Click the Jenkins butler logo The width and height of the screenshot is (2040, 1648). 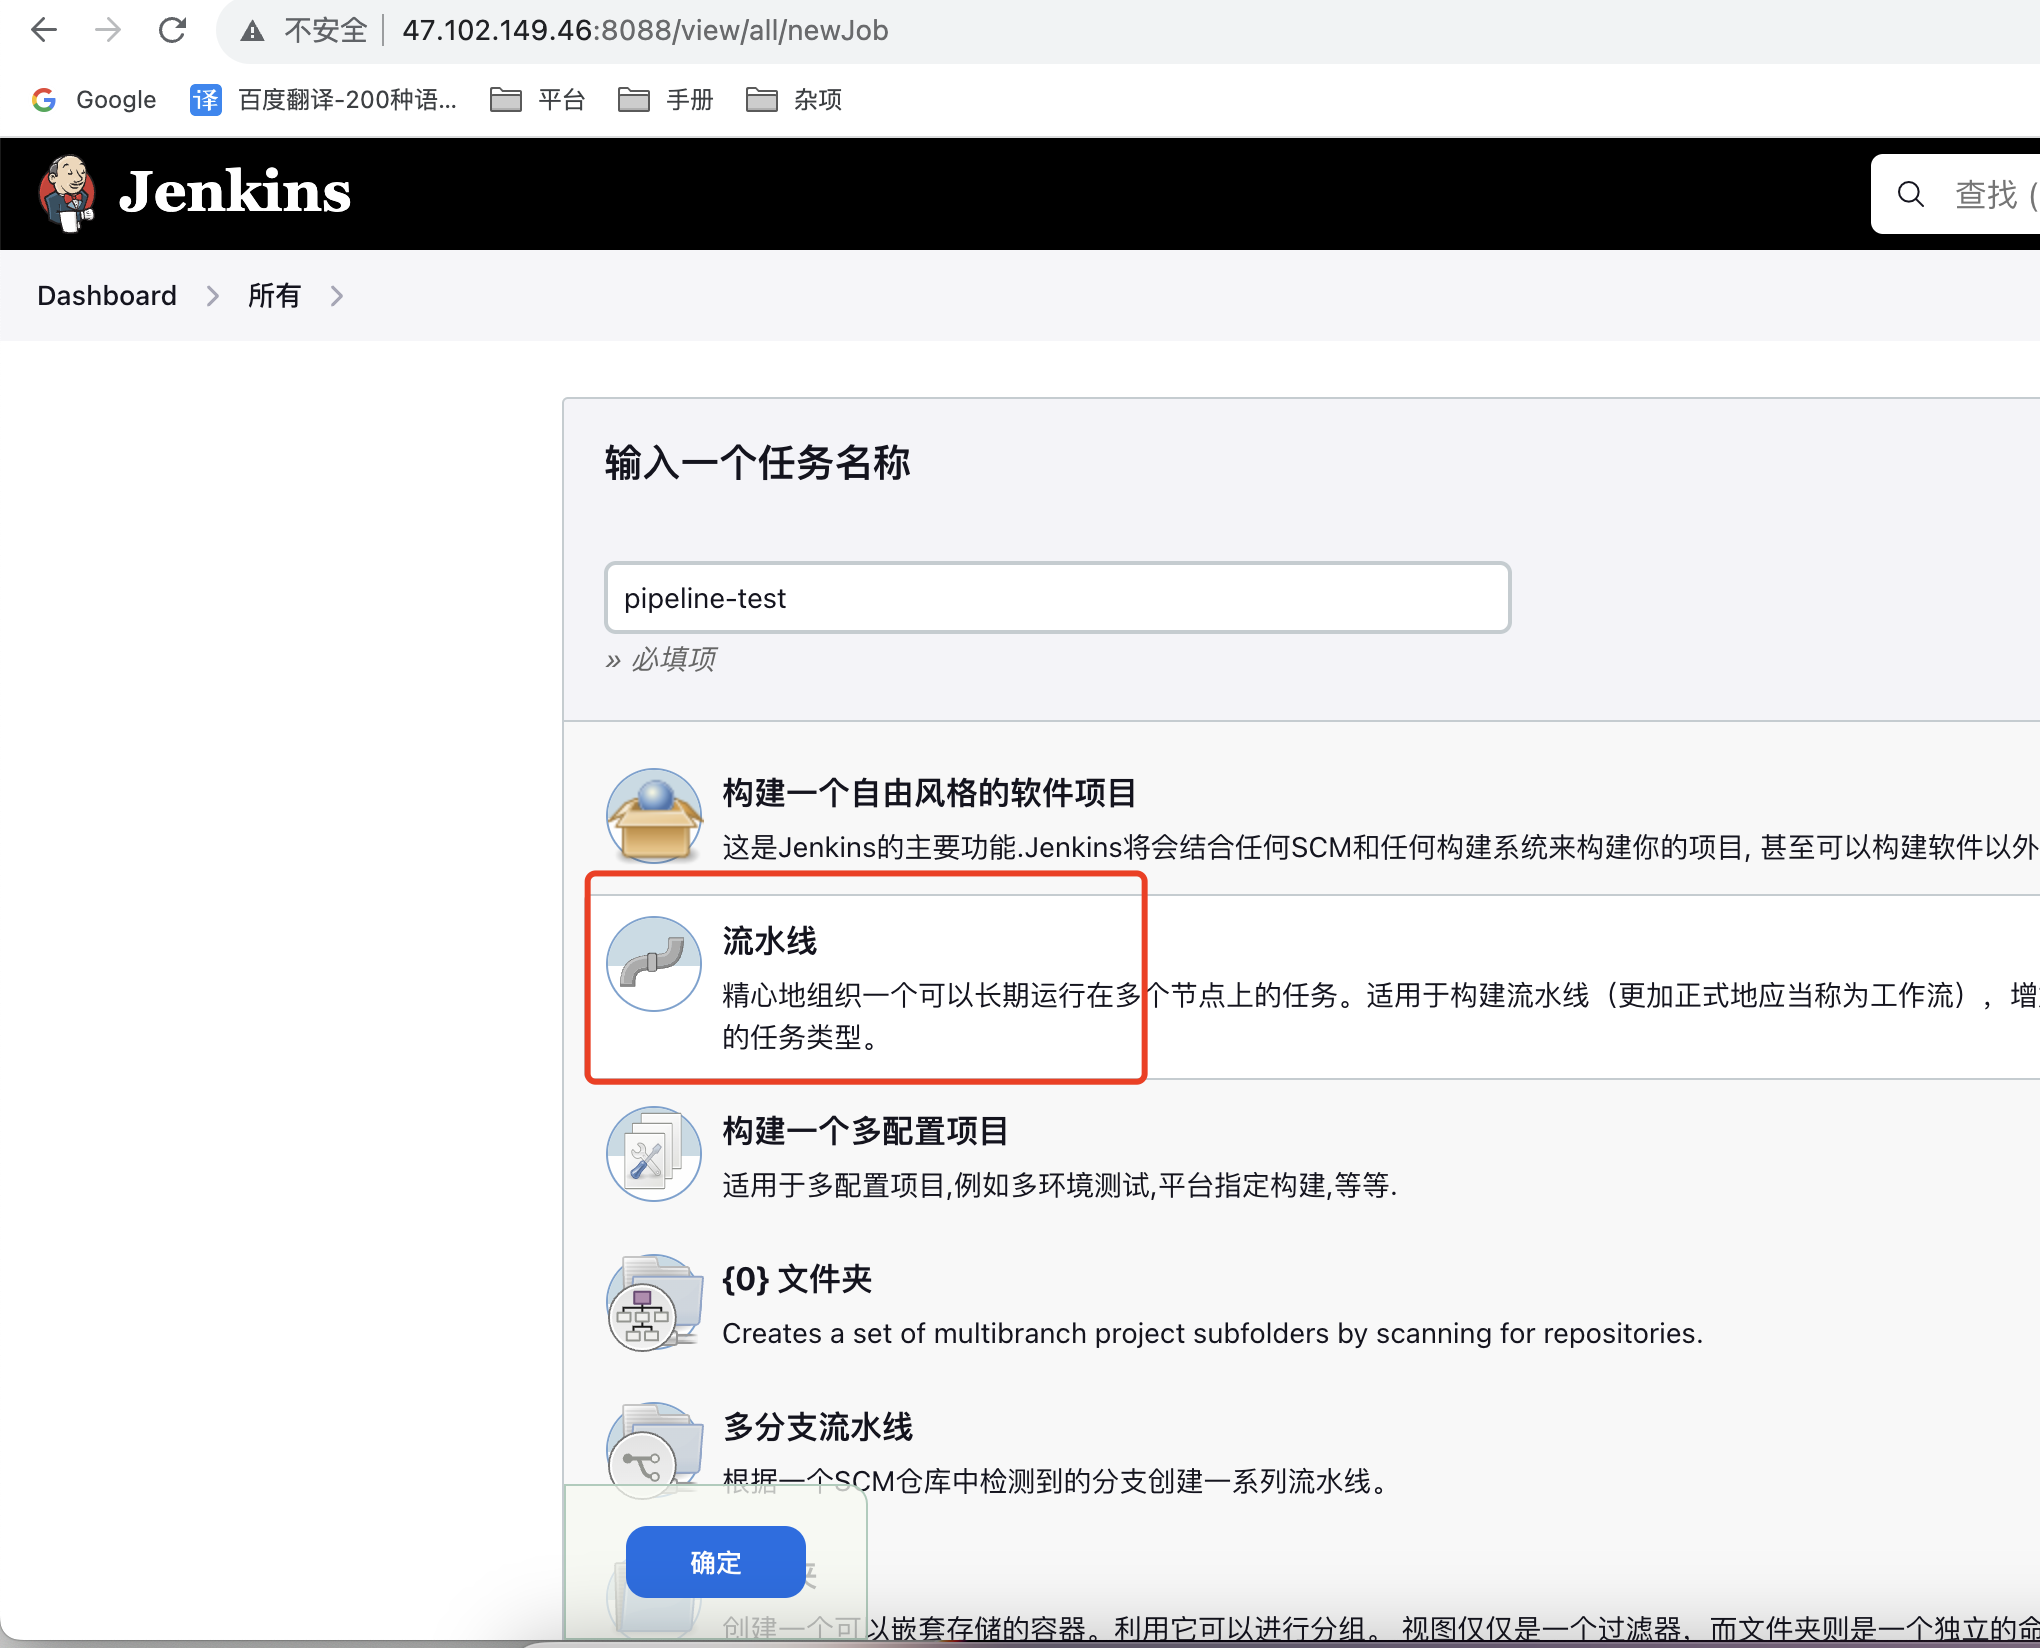(x=67, y=193)
